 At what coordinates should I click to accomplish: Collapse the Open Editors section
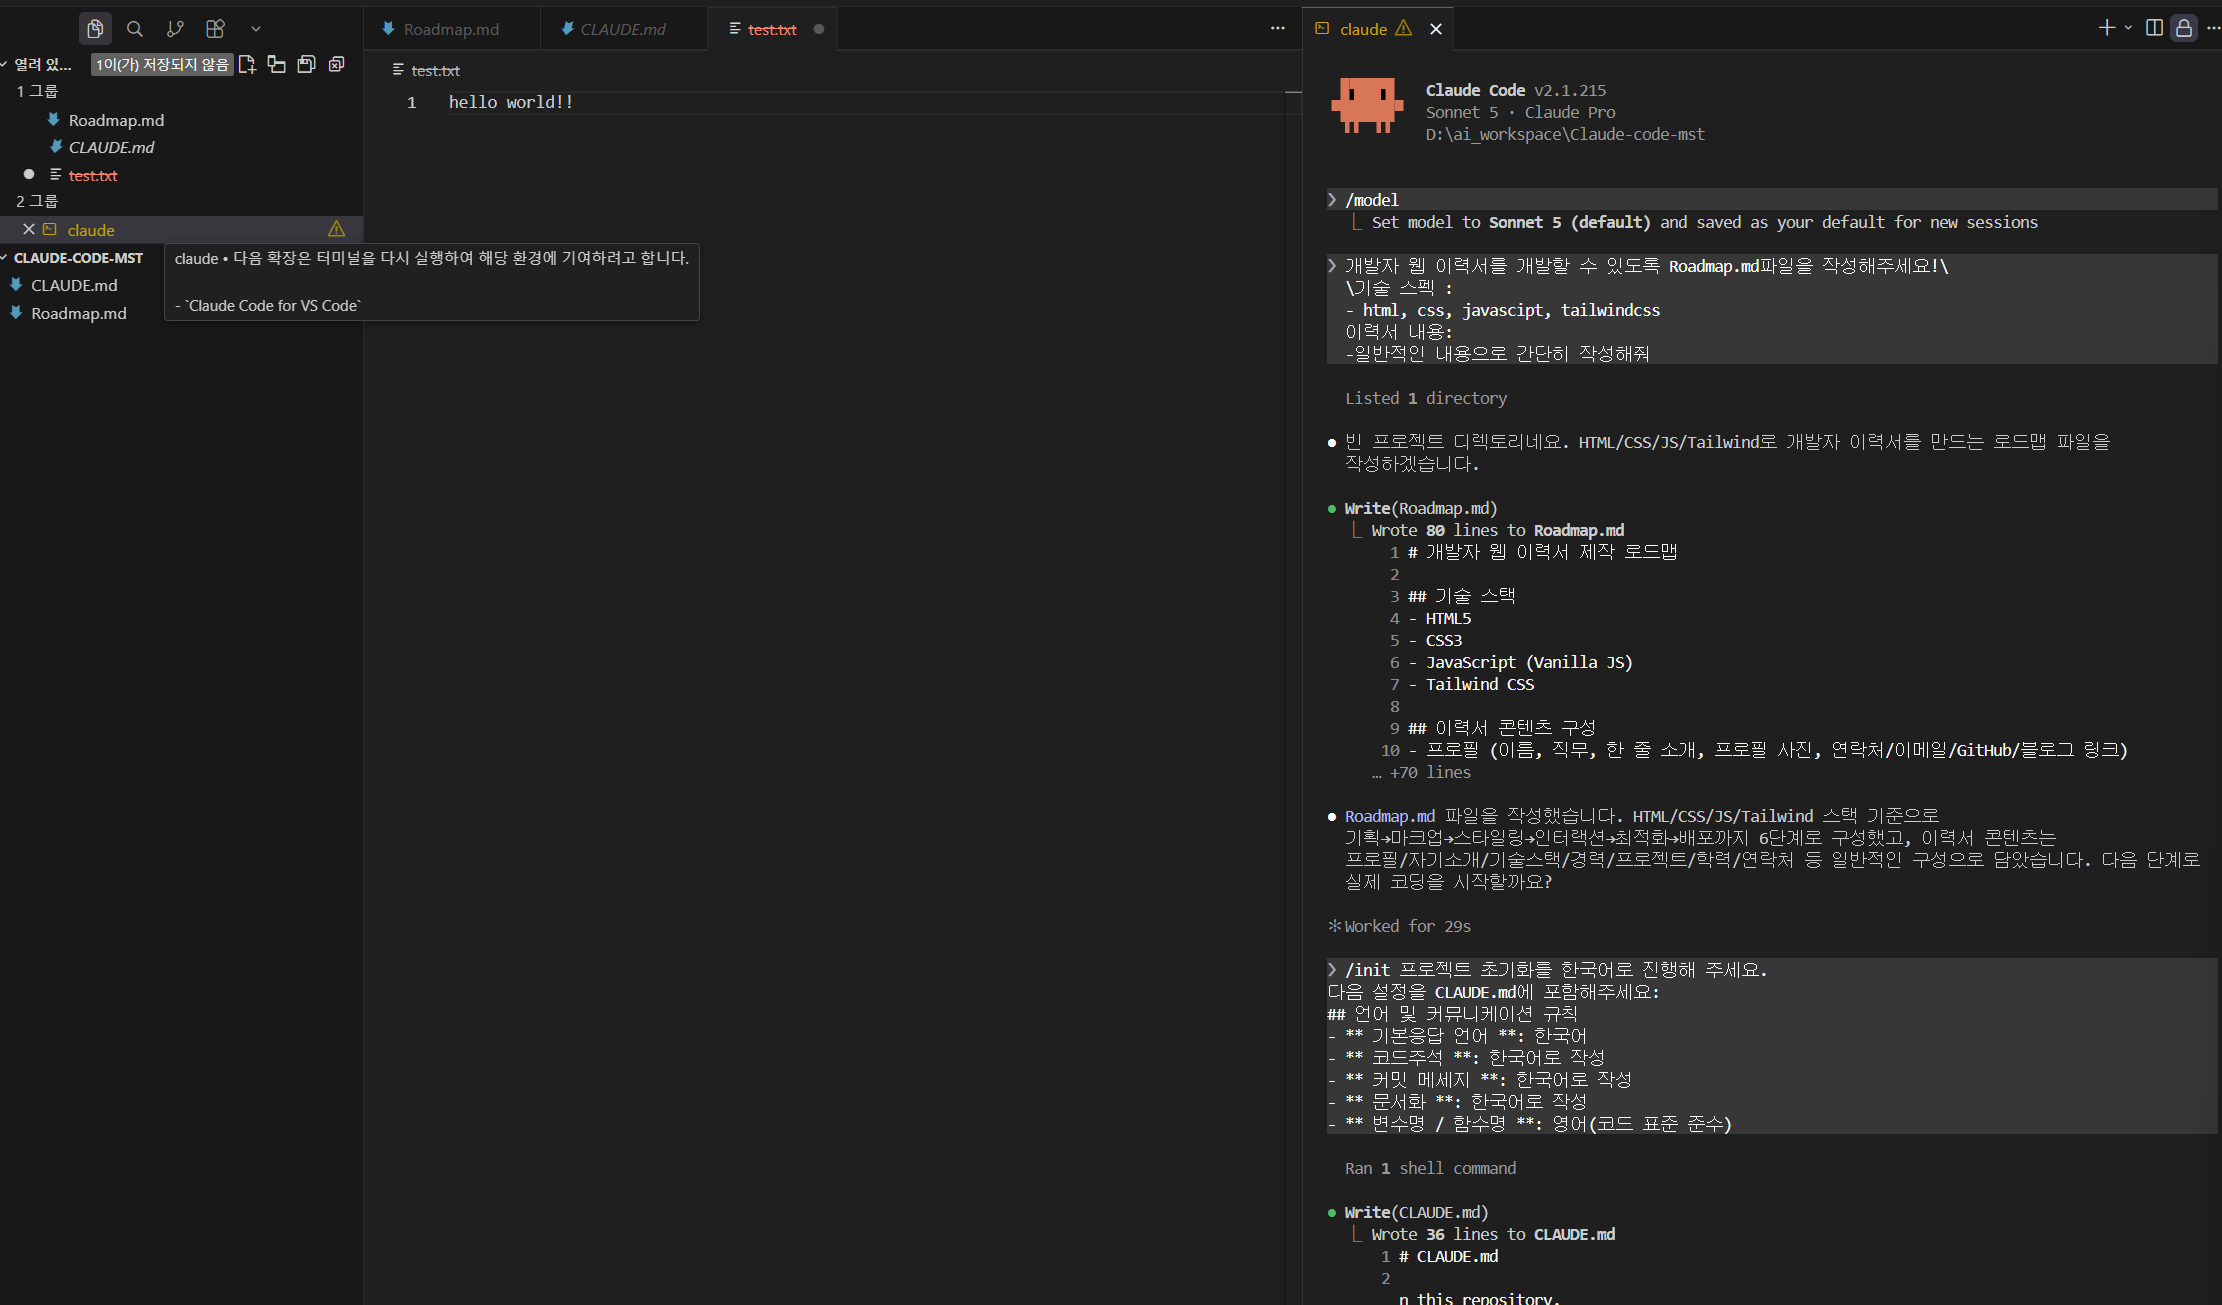click(36, 64)
